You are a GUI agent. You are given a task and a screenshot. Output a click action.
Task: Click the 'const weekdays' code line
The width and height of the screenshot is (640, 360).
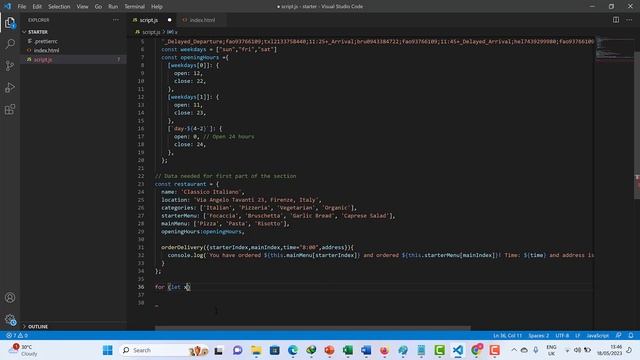pyautogui.click(x=219, y=49)
